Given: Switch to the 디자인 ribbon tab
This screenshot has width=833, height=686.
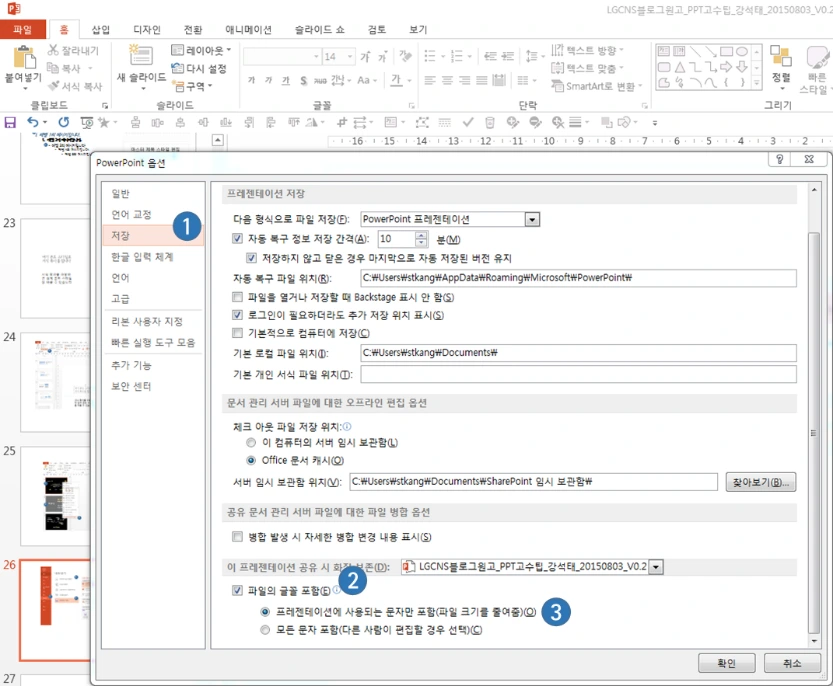Looking at the screenshot, I should pos(147,29).
